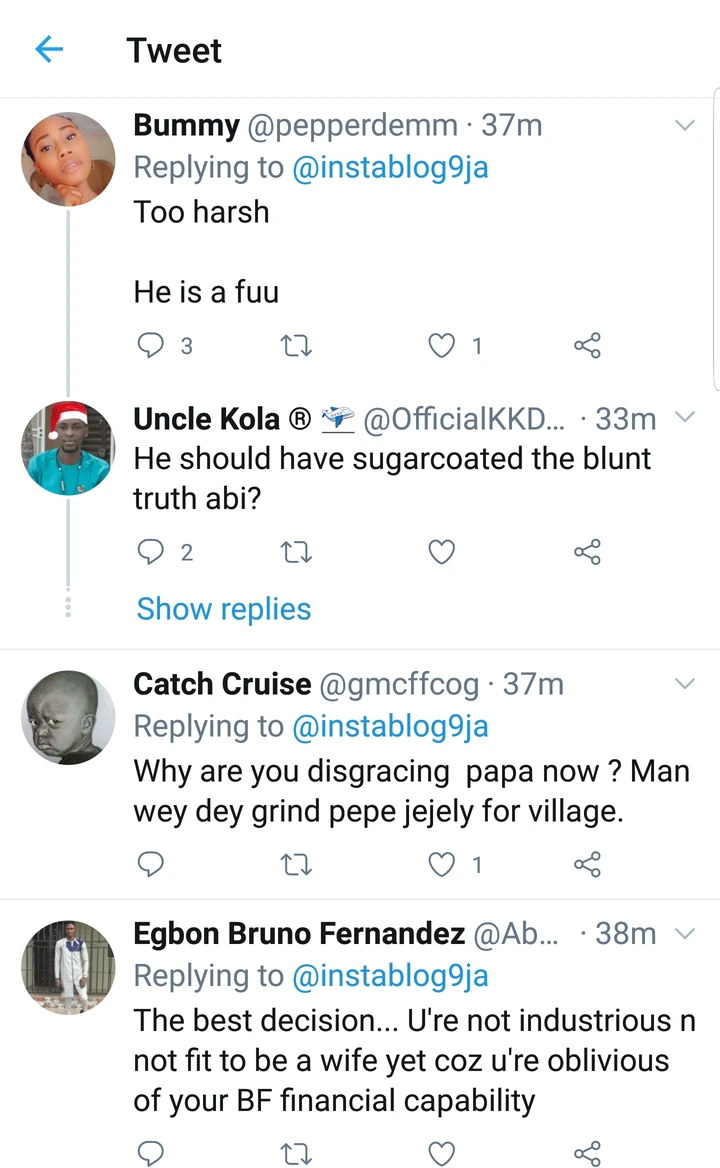Reply to Catch Cruise's tweet
The height and width of the screenshot is (1168, 720).
pyautogui.click(x=150, y=864)
